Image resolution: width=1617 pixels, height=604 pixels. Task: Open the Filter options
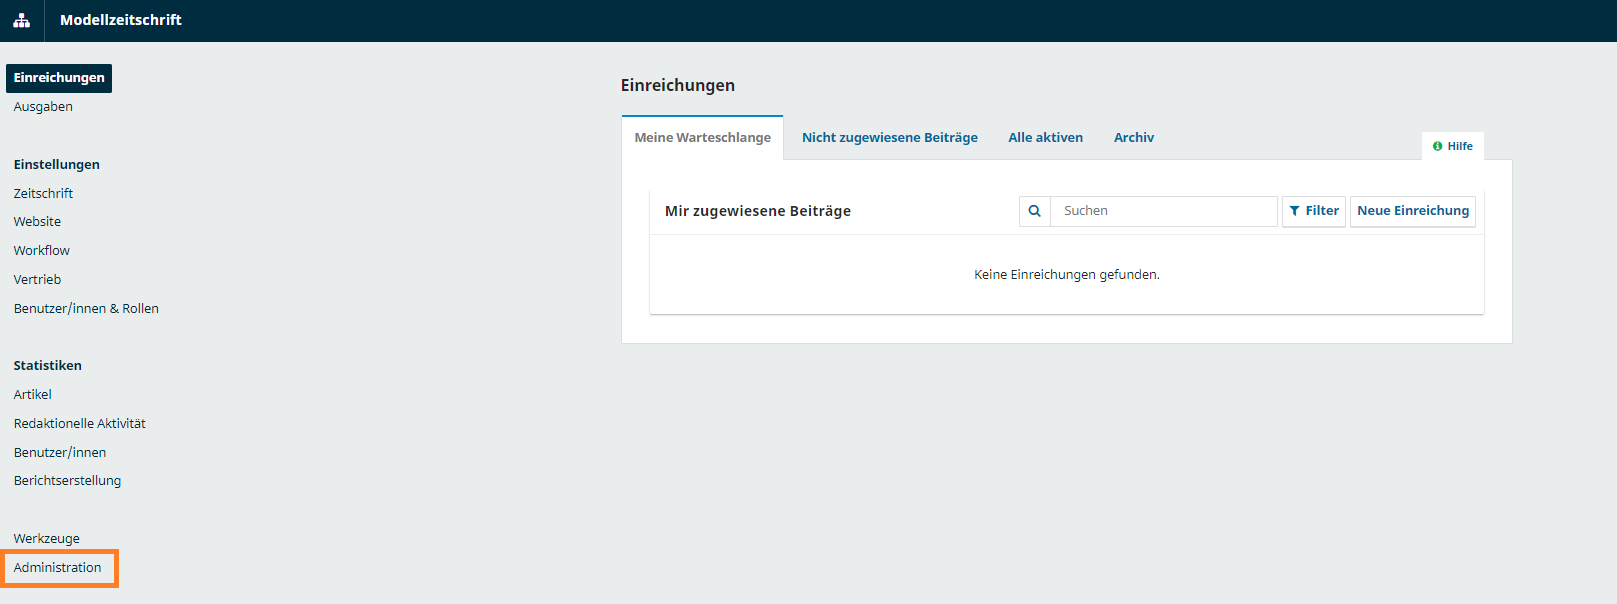[x=1313, y=211]
